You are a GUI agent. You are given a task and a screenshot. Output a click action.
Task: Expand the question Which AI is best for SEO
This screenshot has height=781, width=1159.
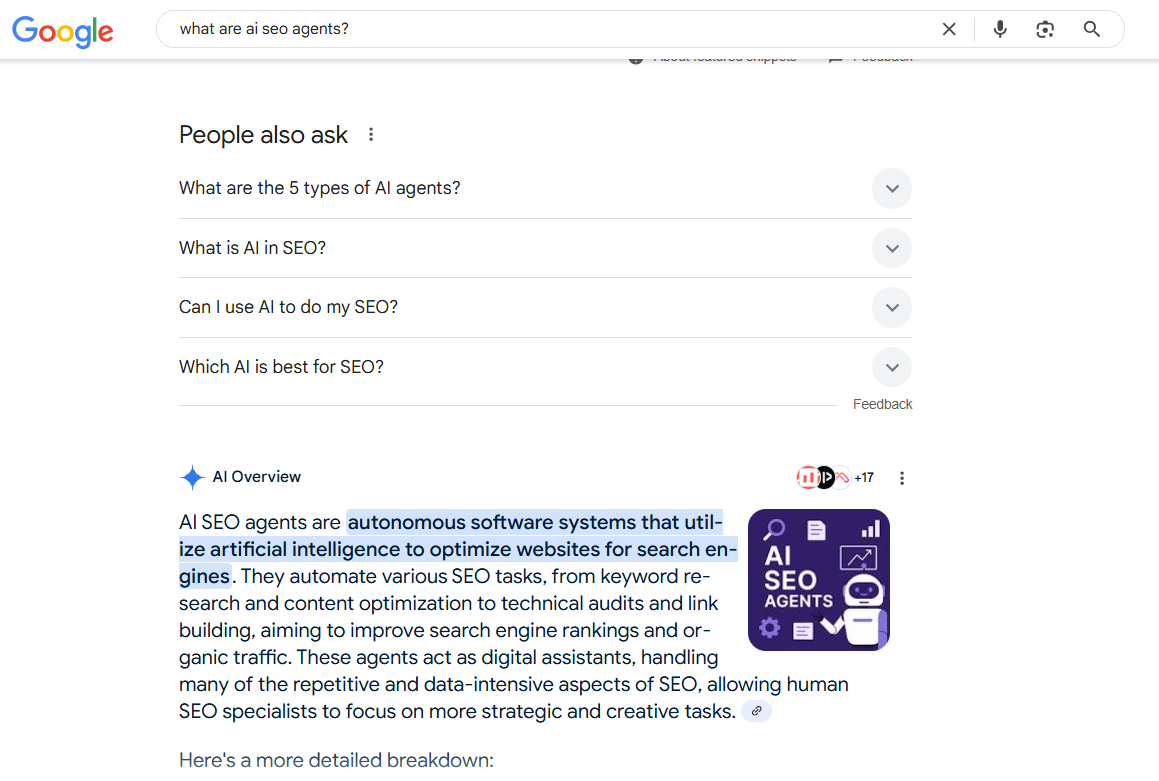891,367
